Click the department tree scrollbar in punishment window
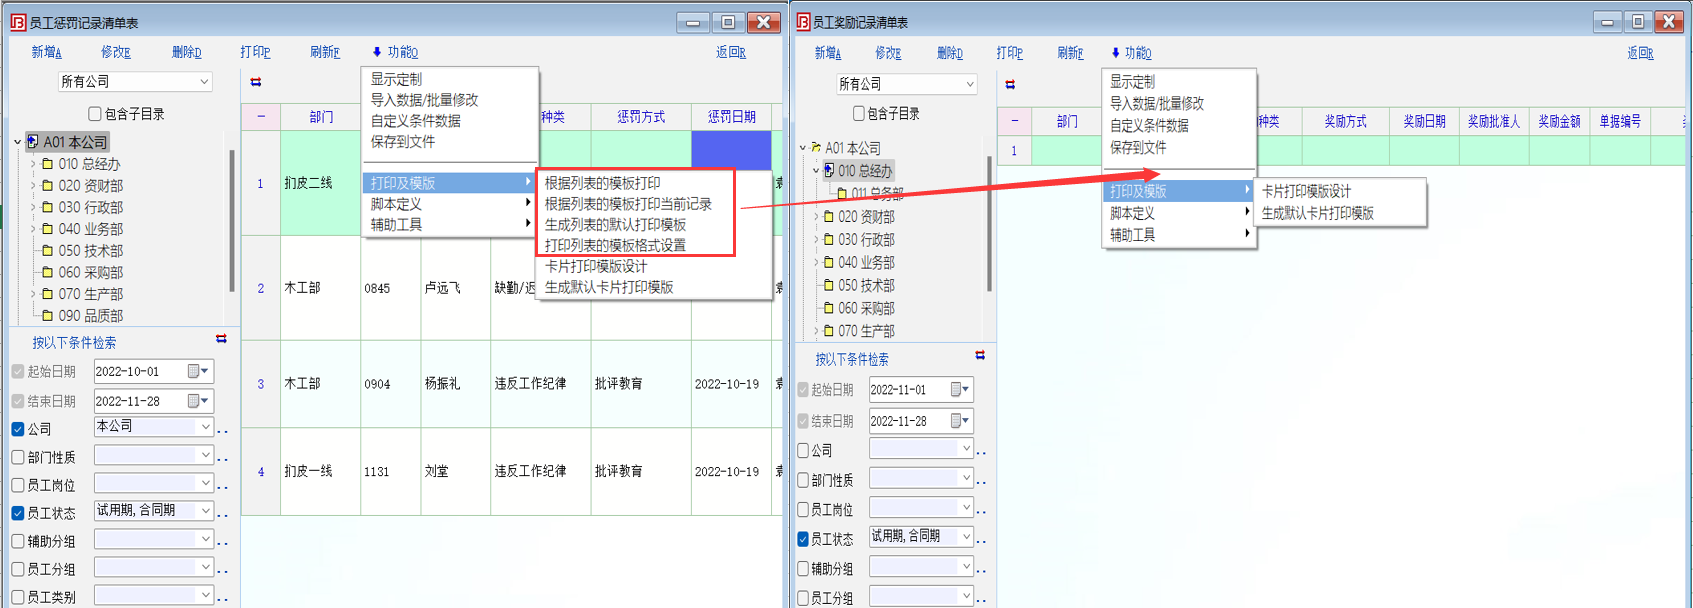The height and width of the screenshot is (608, 1693). [x=232, y=220]
